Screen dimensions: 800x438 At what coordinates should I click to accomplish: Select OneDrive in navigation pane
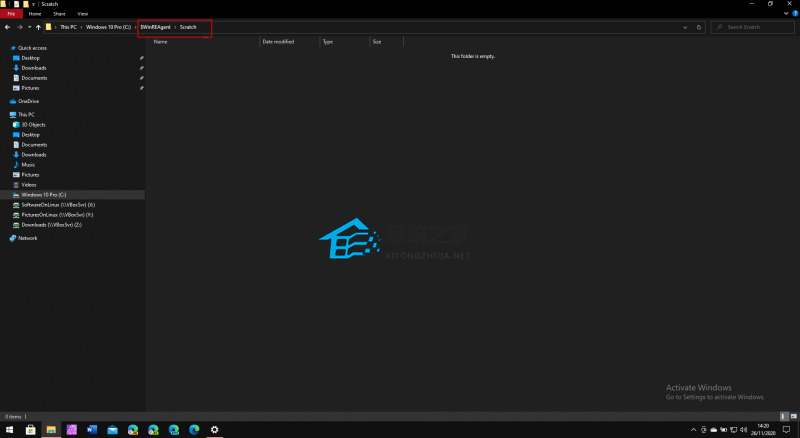pyautogui.click(x=28, y=102)
